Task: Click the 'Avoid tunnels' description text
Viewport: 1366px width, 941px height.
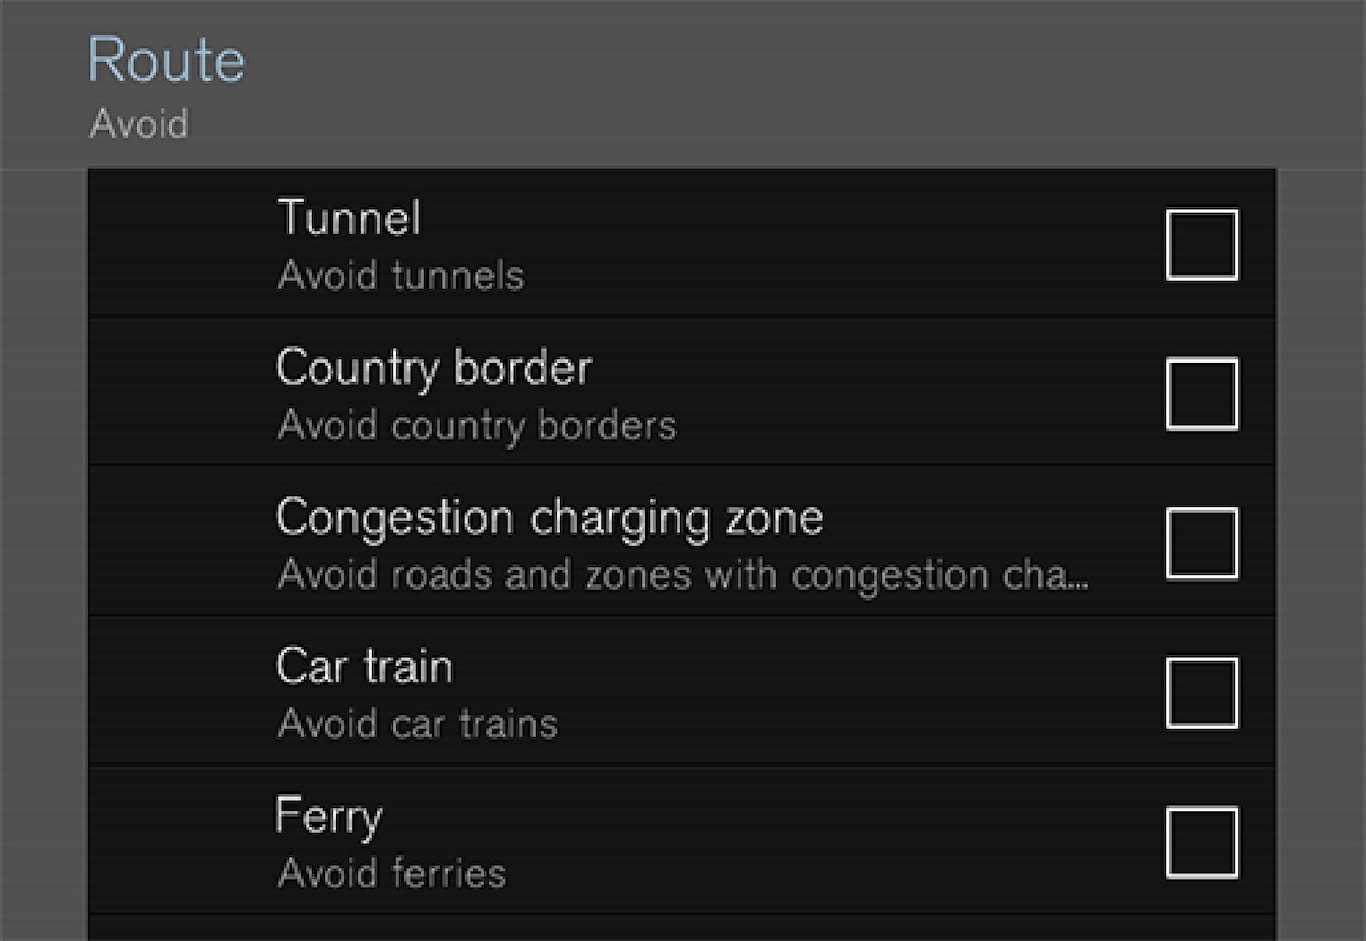Action: tap(400, 275)
